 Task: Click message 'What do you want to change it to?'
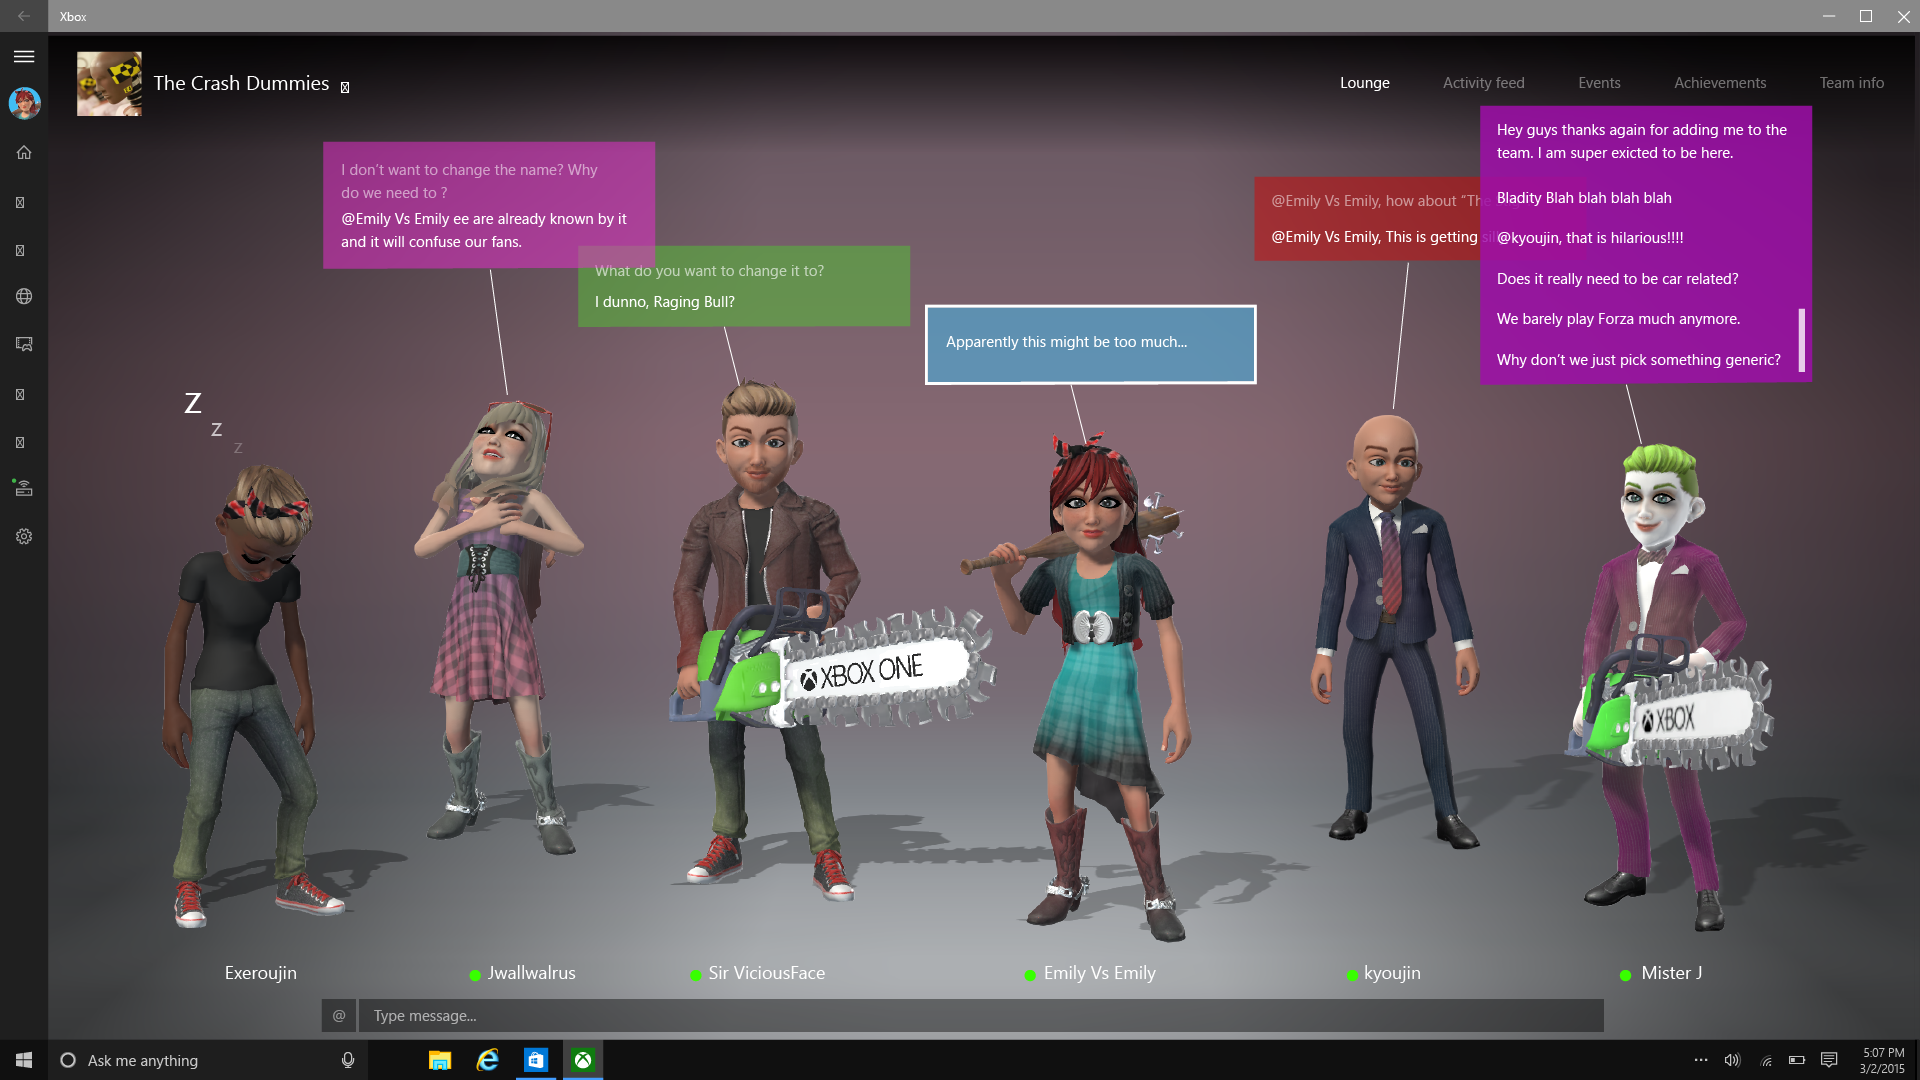pos(709,271)
